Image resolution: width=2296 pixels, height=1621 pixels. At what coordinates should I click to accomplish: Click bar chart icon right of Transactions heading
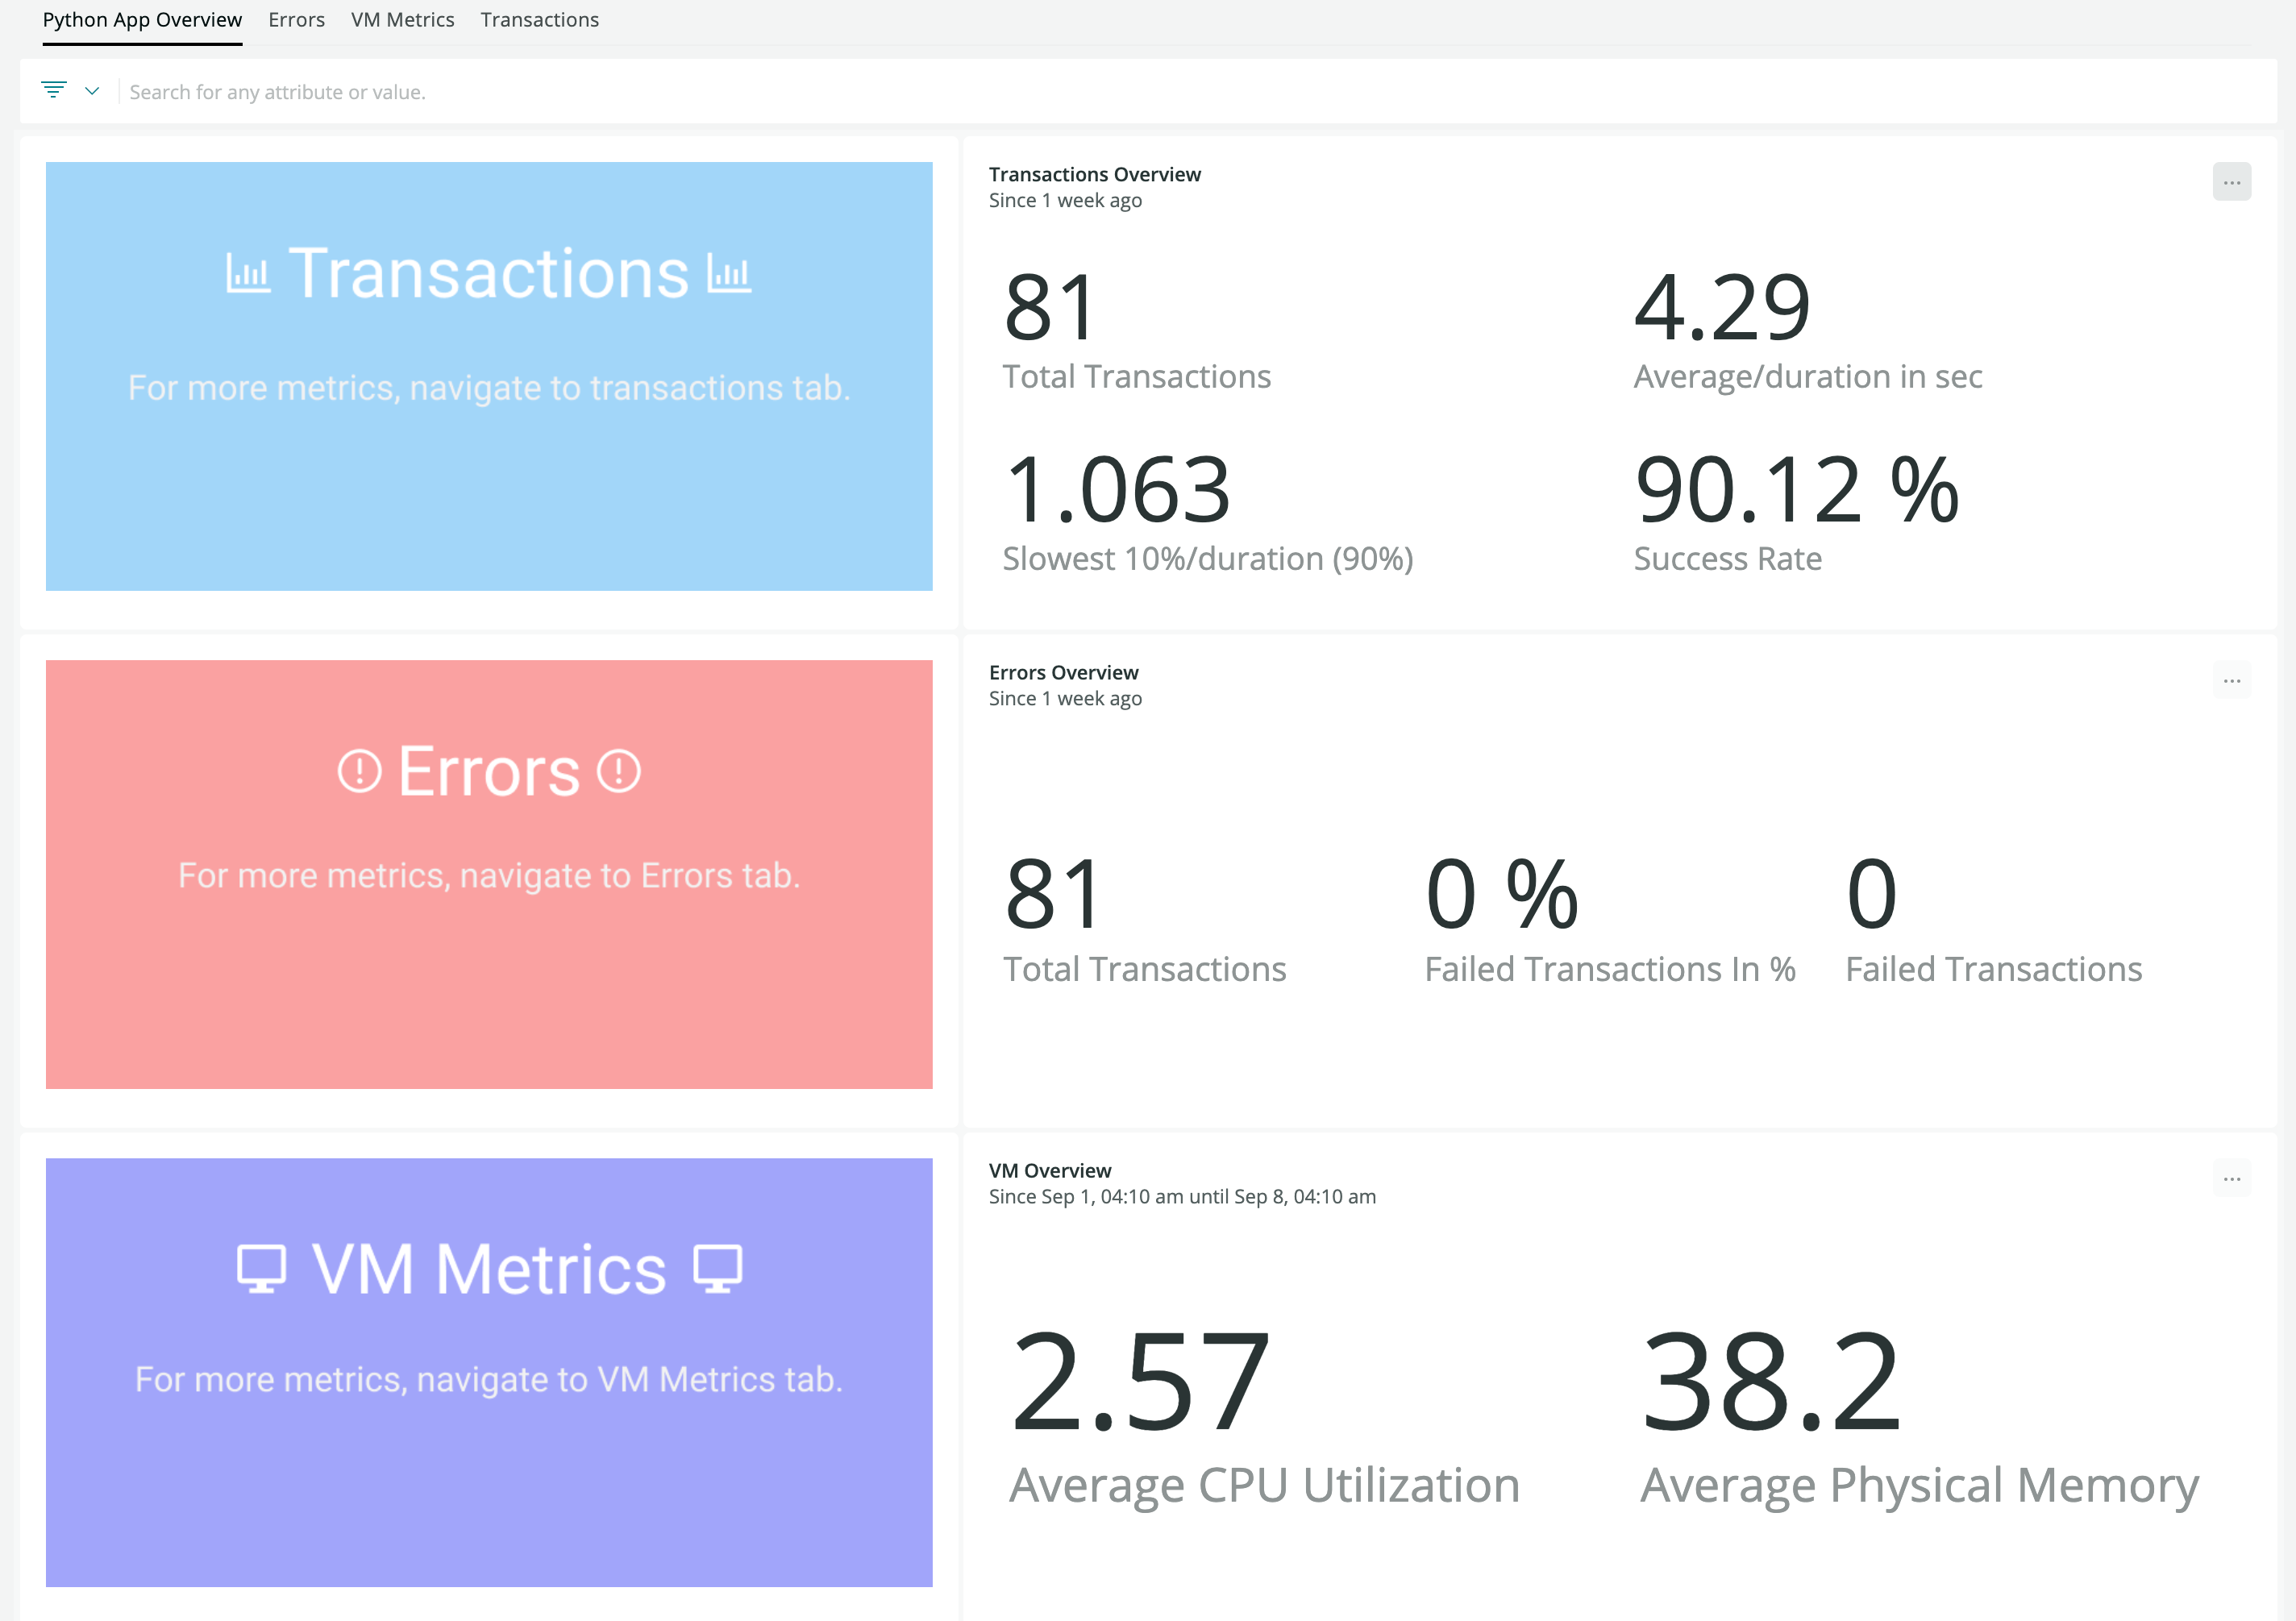tap(729, 273)
